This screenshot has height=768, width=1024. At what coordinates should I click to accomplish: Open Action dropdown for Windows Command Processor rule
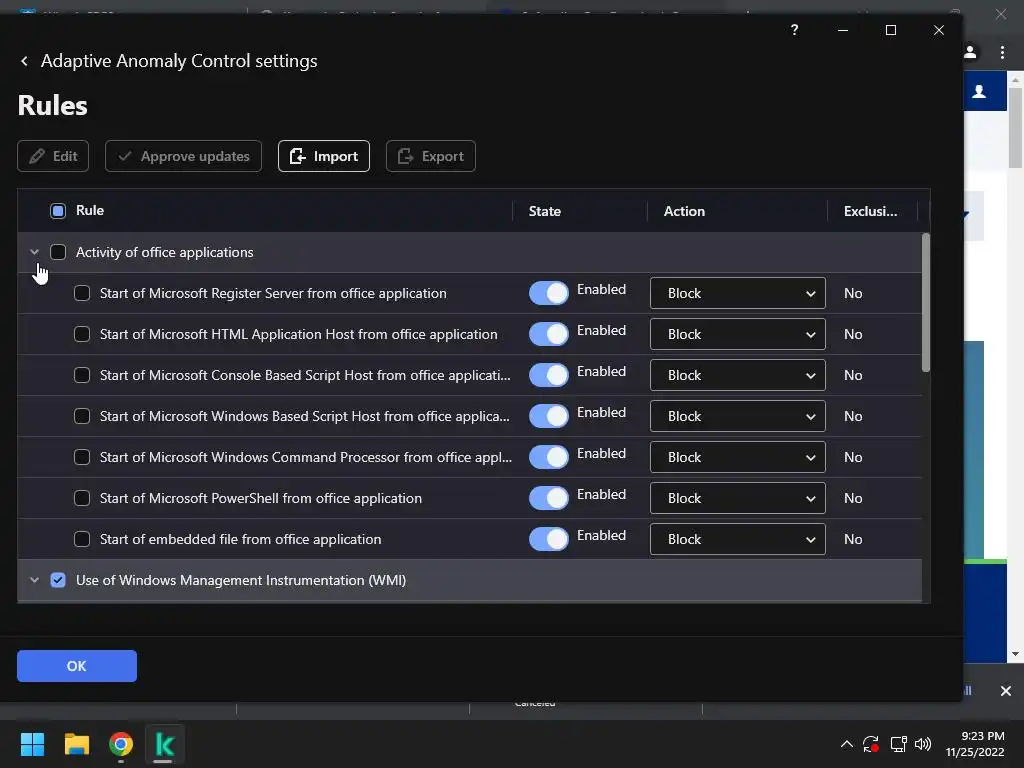point(737,457)
